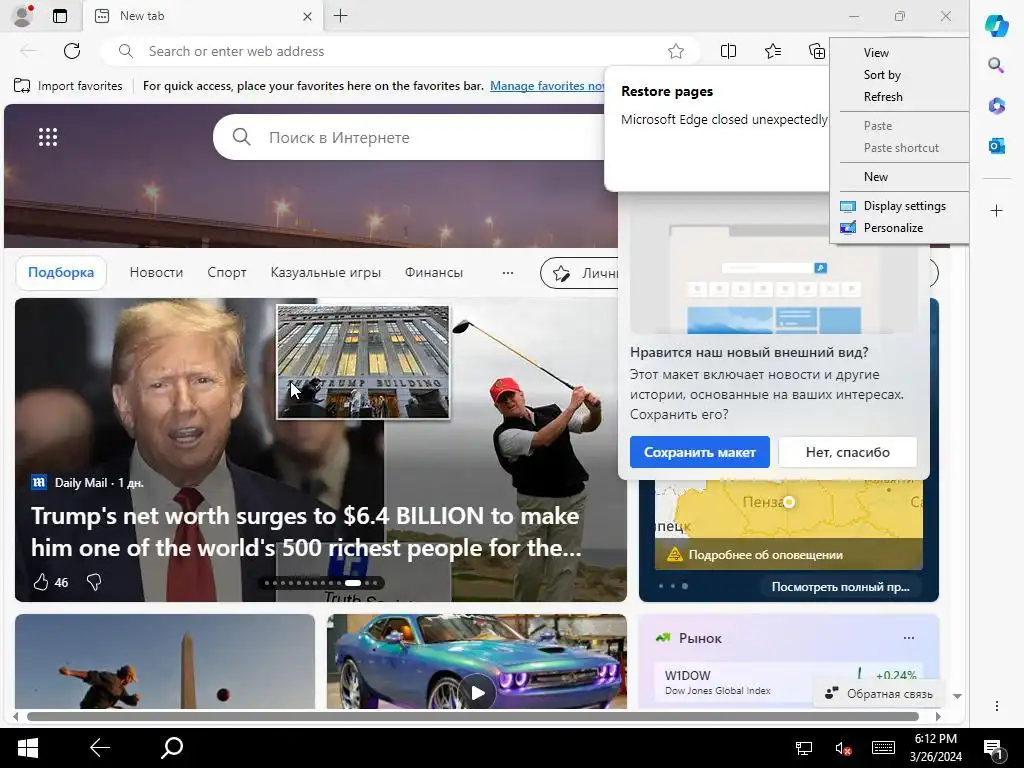Open the Trump Building thumbnail
The height and width of the screenshot is (768, 1024).
[363, 362]
